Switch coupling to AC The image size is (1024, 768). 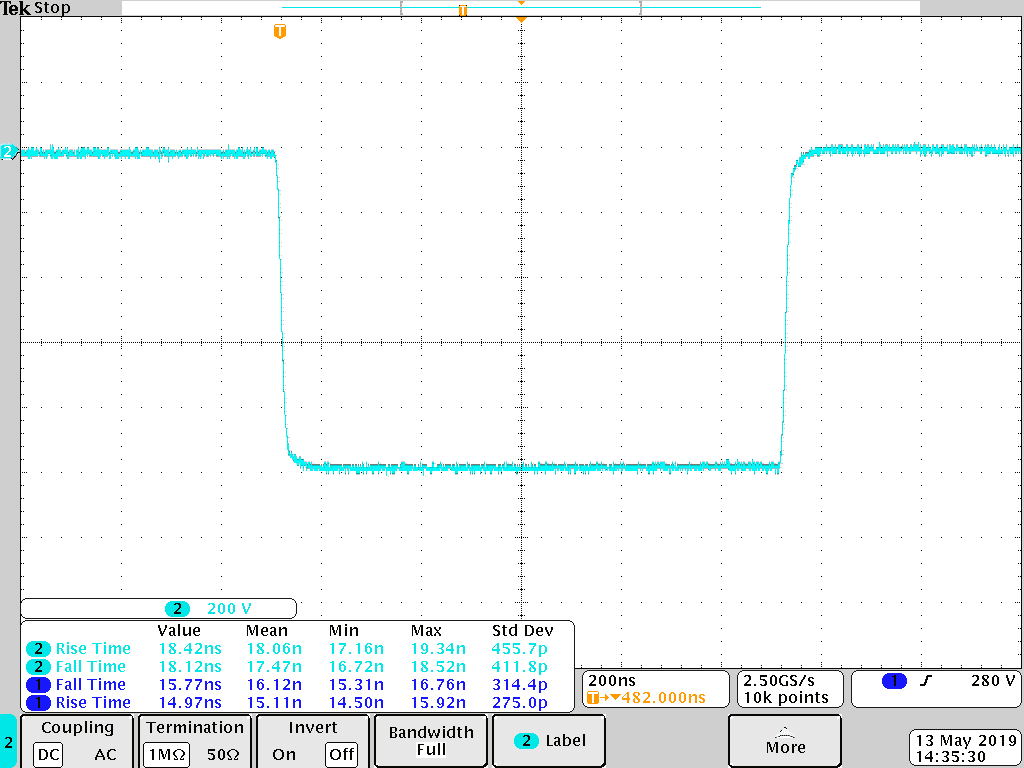point(105,754)
